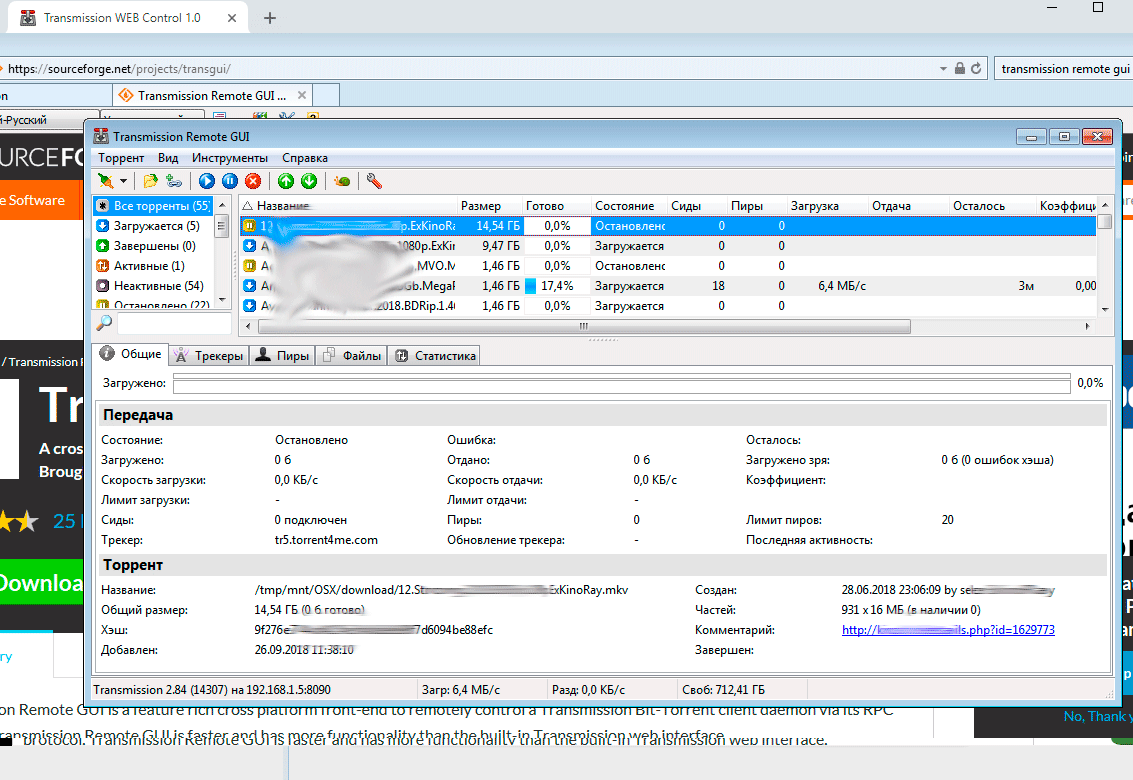Open the connect button dropdown arrow
The image size is (1133, 780).
[122, 181]
